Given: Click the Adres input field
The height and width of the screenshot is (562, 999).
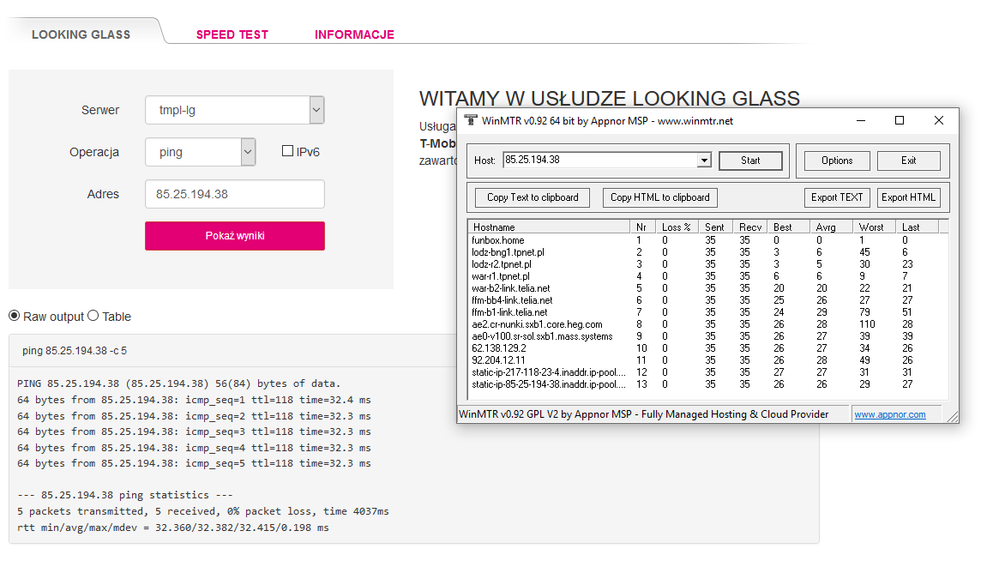Looking at the screenshot, I should tap(234, 194).
